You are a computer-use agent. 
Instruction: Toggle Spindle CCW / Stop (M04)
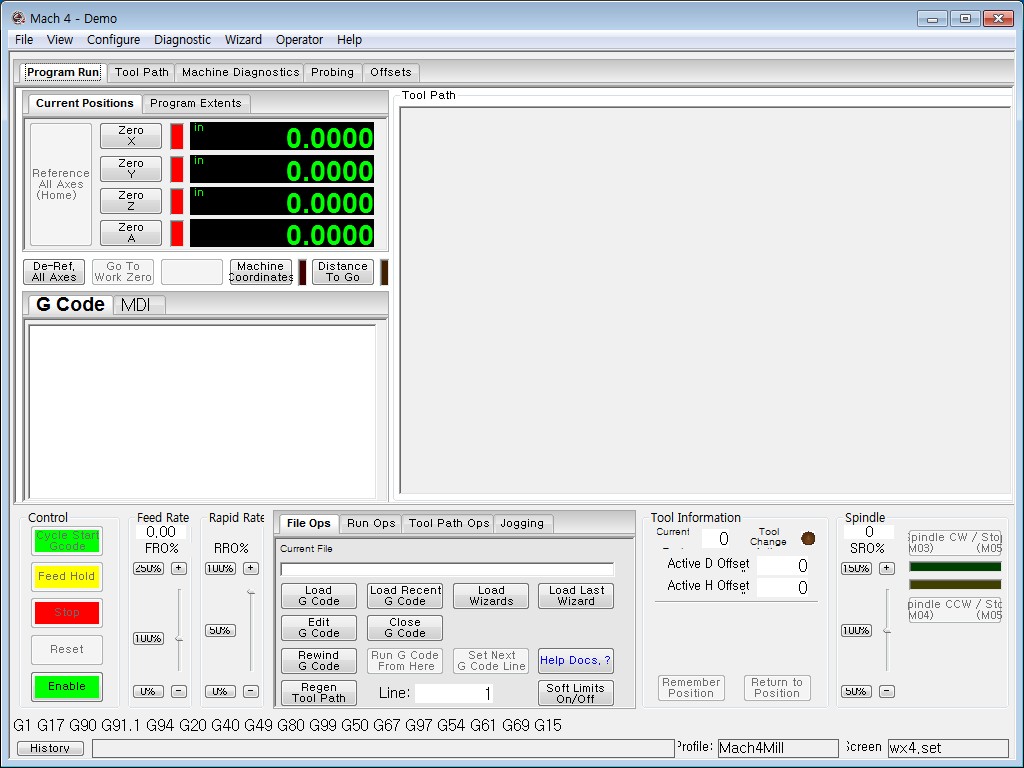pyautogui.click(x=955, y=609)
